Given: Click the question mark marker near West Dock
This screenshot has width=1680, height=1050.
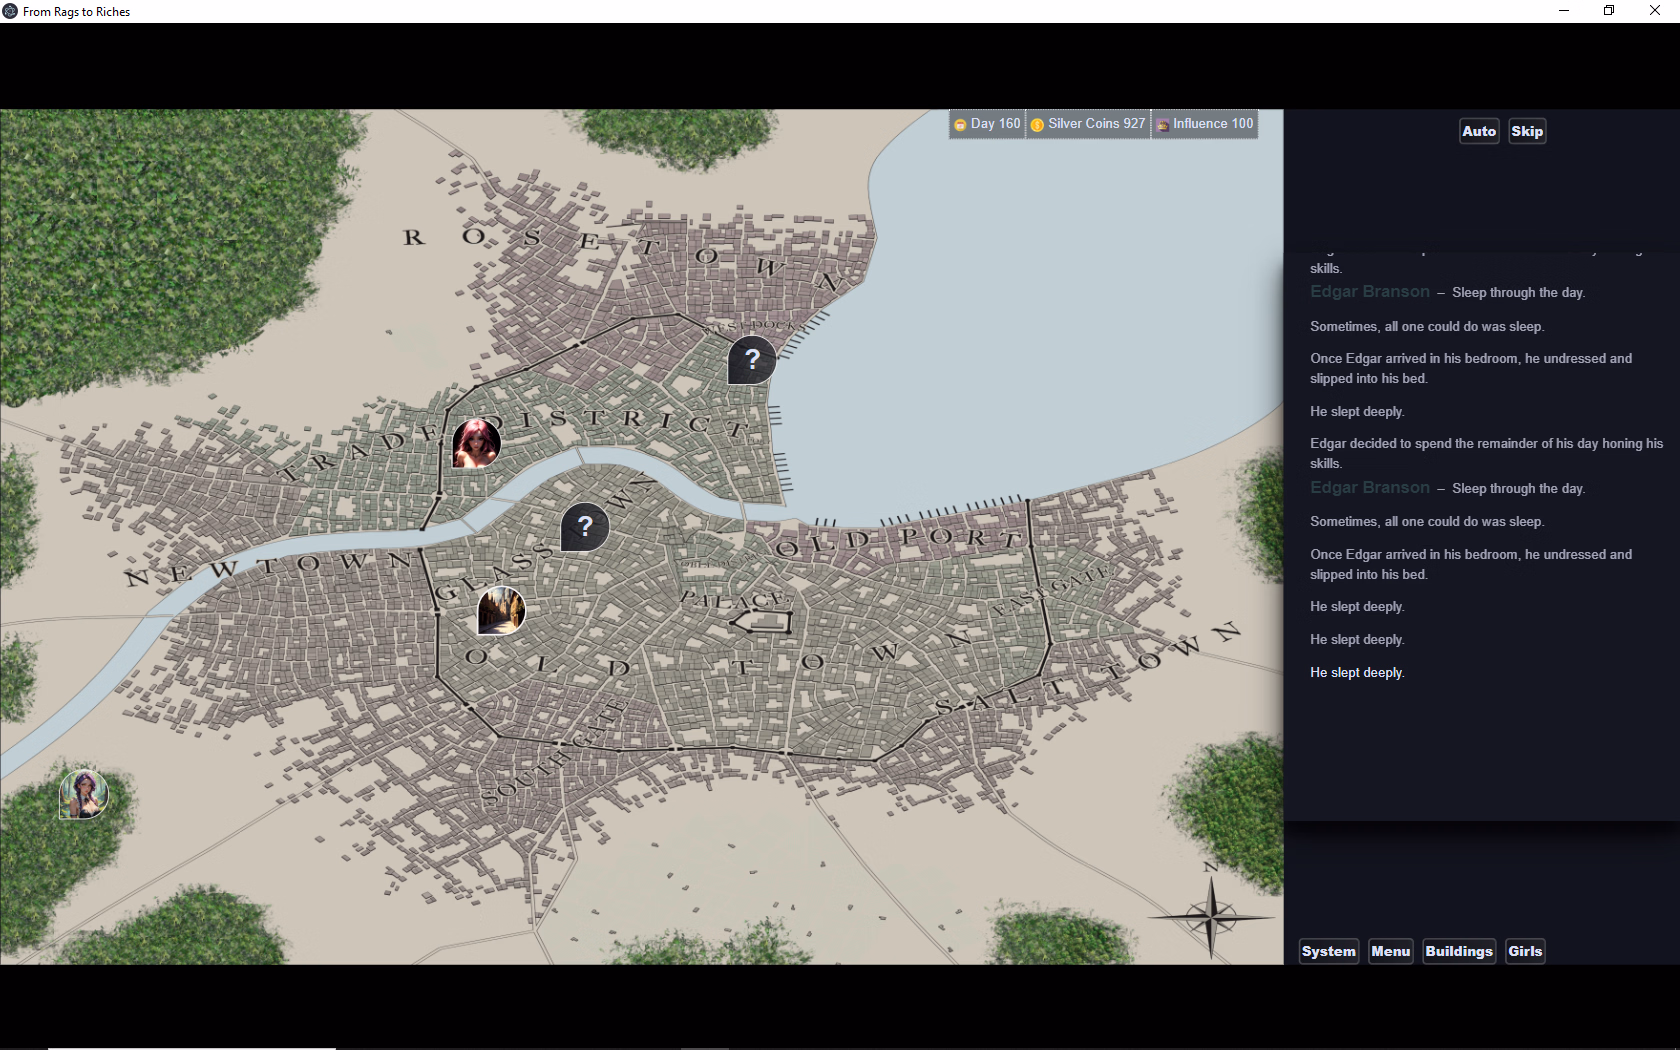Looking at the screenshot, I should [752, 360].
